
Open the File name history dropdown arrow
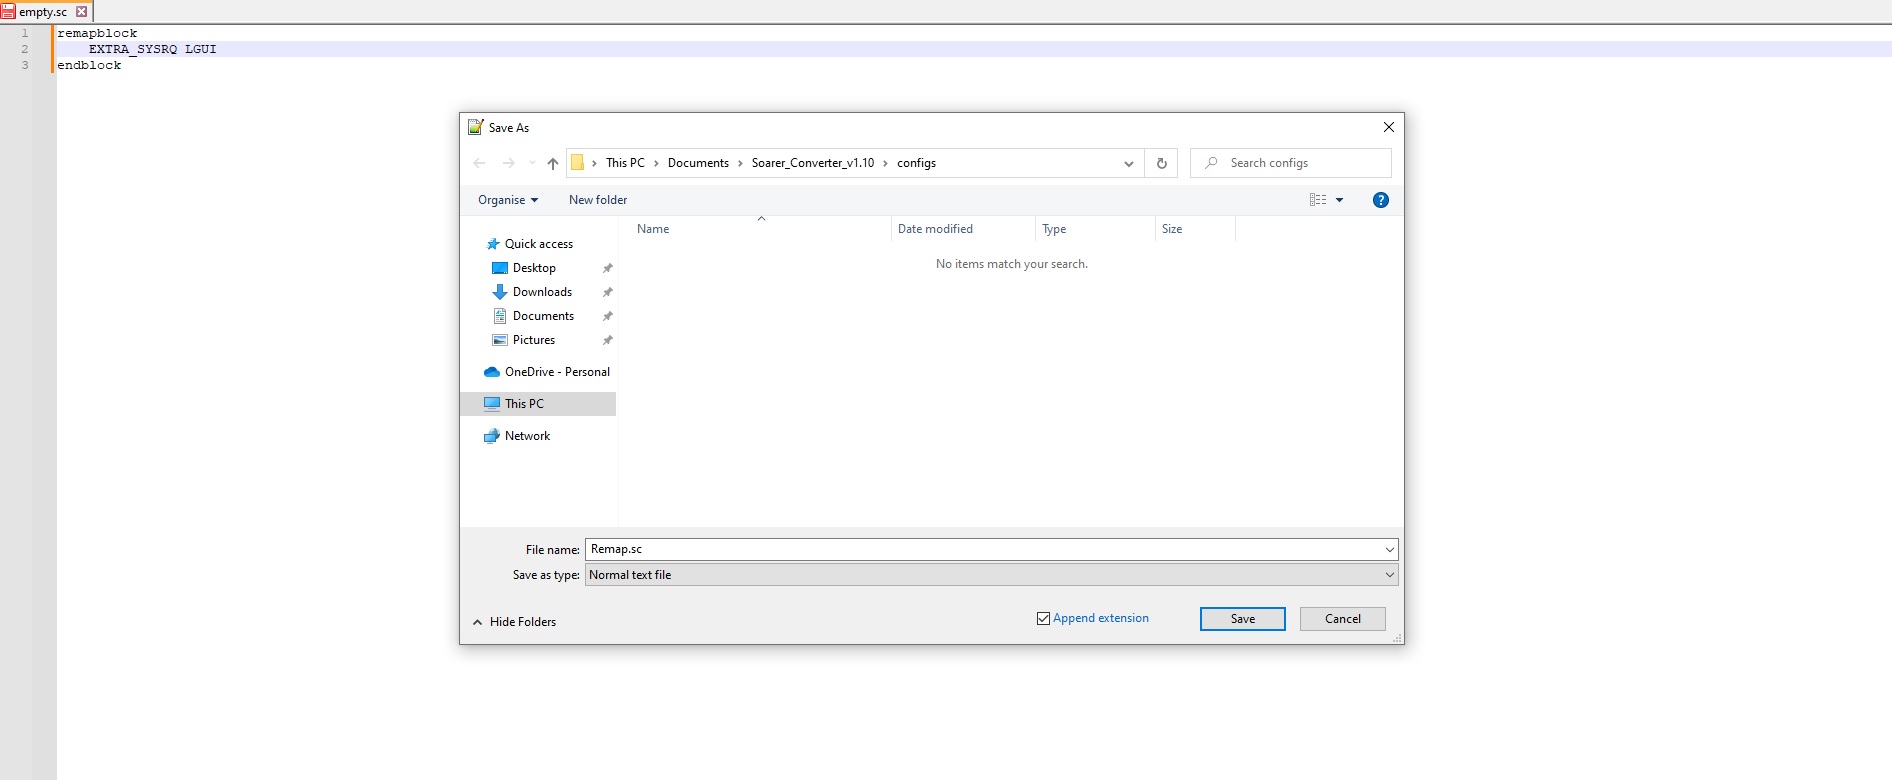pos(1389,549)
